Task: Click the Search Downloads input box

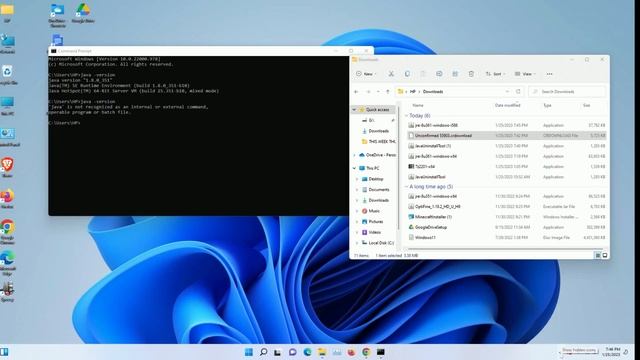Action: click(x=567, y=91)
